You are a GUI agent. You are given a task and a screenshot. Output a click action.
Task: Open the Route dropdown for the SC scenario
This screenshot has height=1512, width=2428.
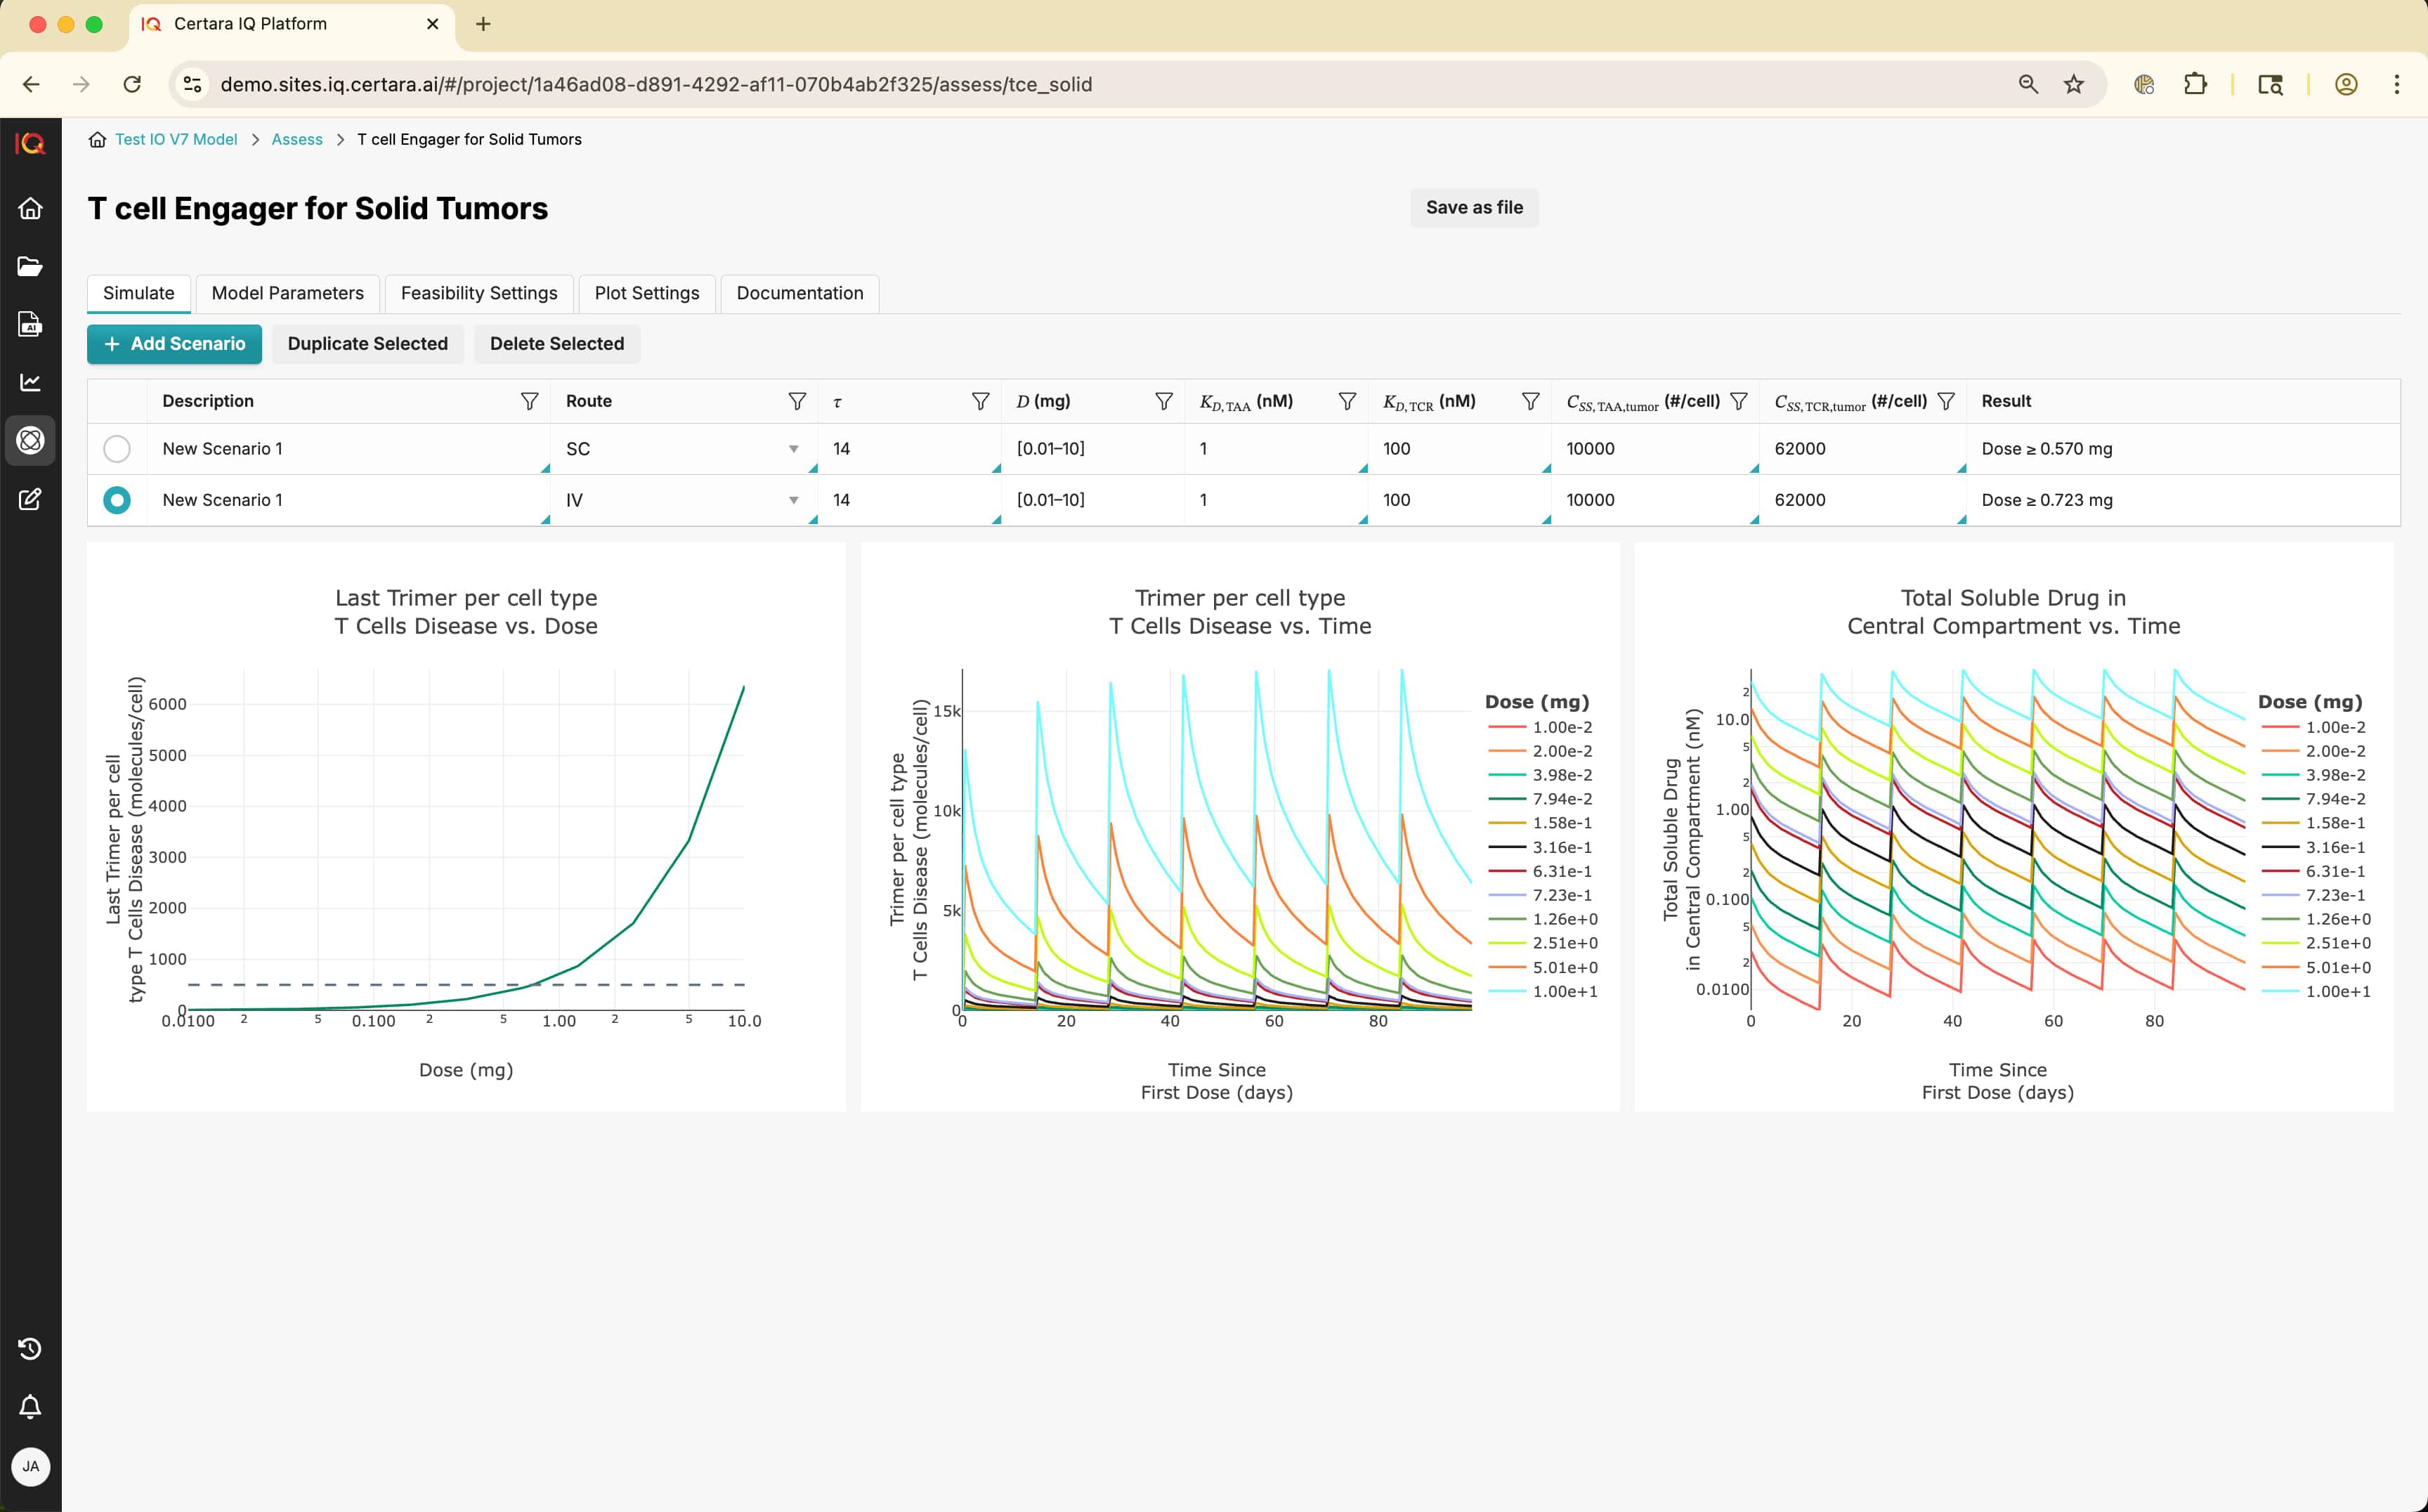click(793, 449)
